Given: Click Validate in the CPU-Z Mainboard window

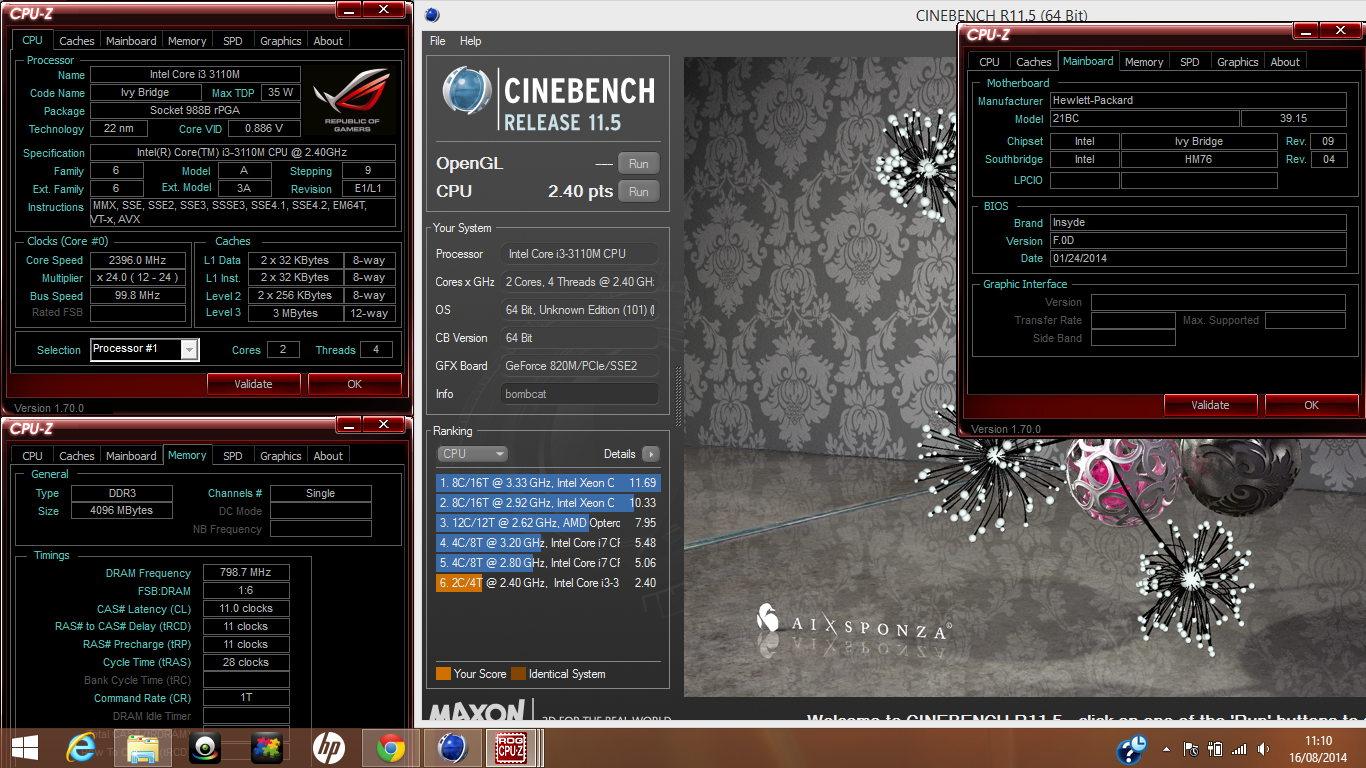Looking at the screenshot, I should [1210, 405].
